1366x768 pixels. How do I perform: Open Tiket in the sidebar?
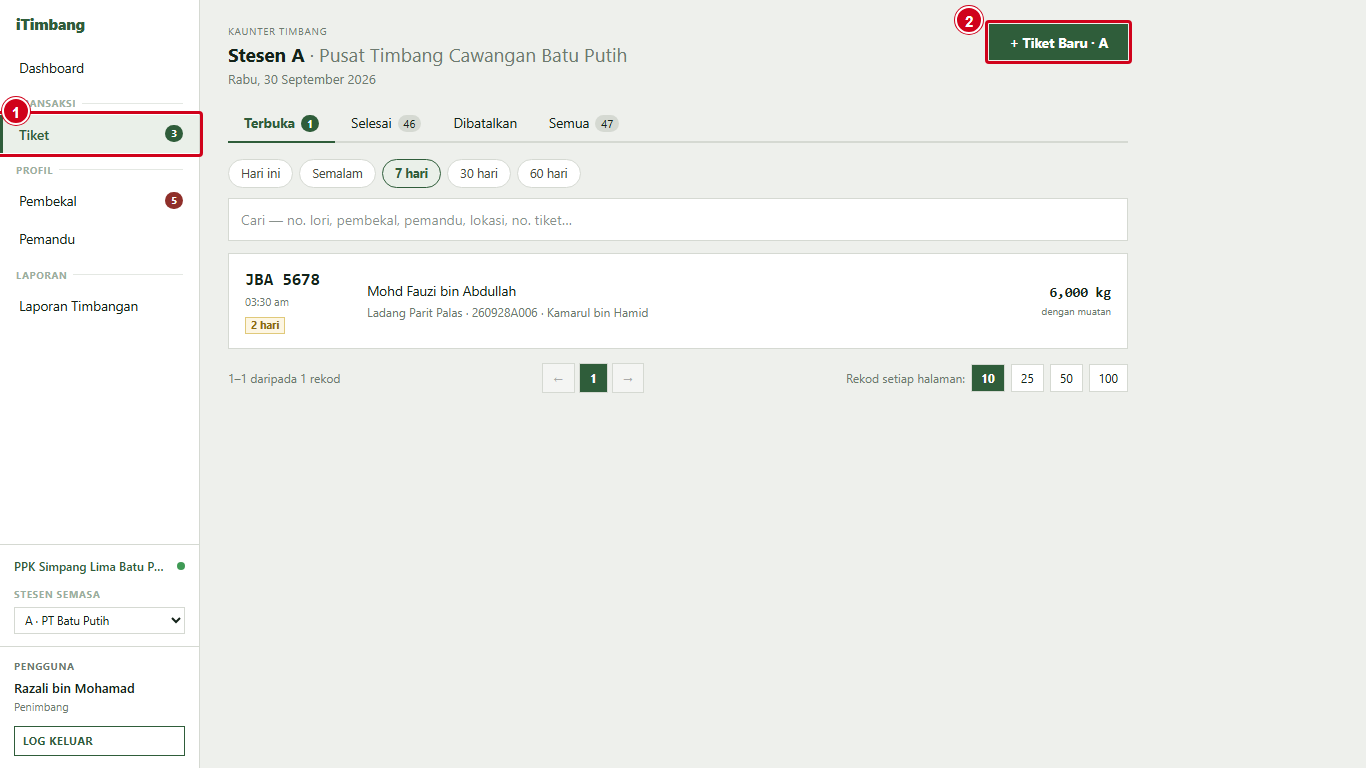(99, 134)
